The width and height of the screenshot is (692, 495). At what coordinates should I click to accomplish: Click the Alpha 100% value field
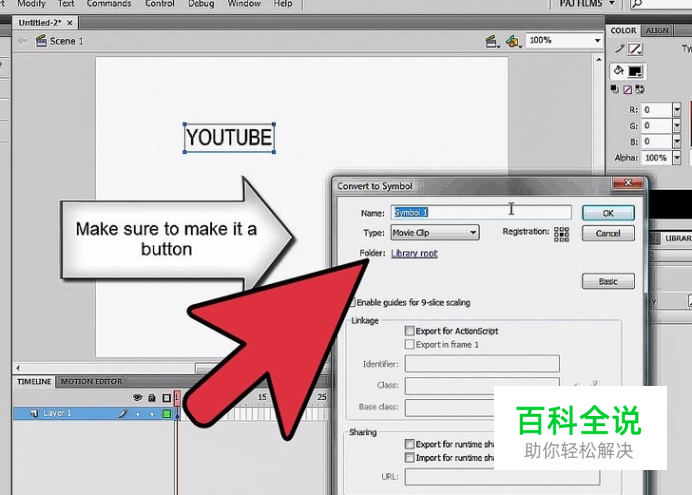click(x=657, y=158)
